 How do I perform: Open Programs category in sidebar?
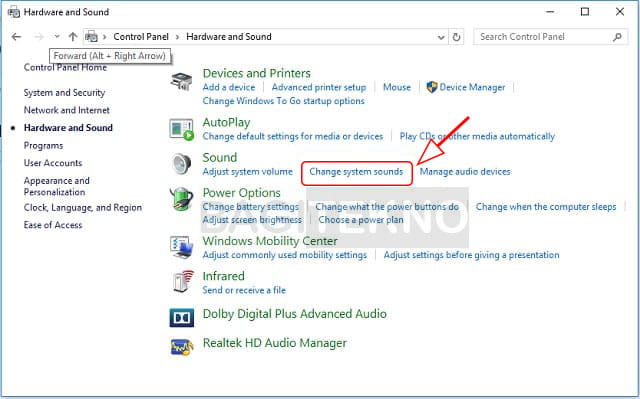[x=43, y=146]
